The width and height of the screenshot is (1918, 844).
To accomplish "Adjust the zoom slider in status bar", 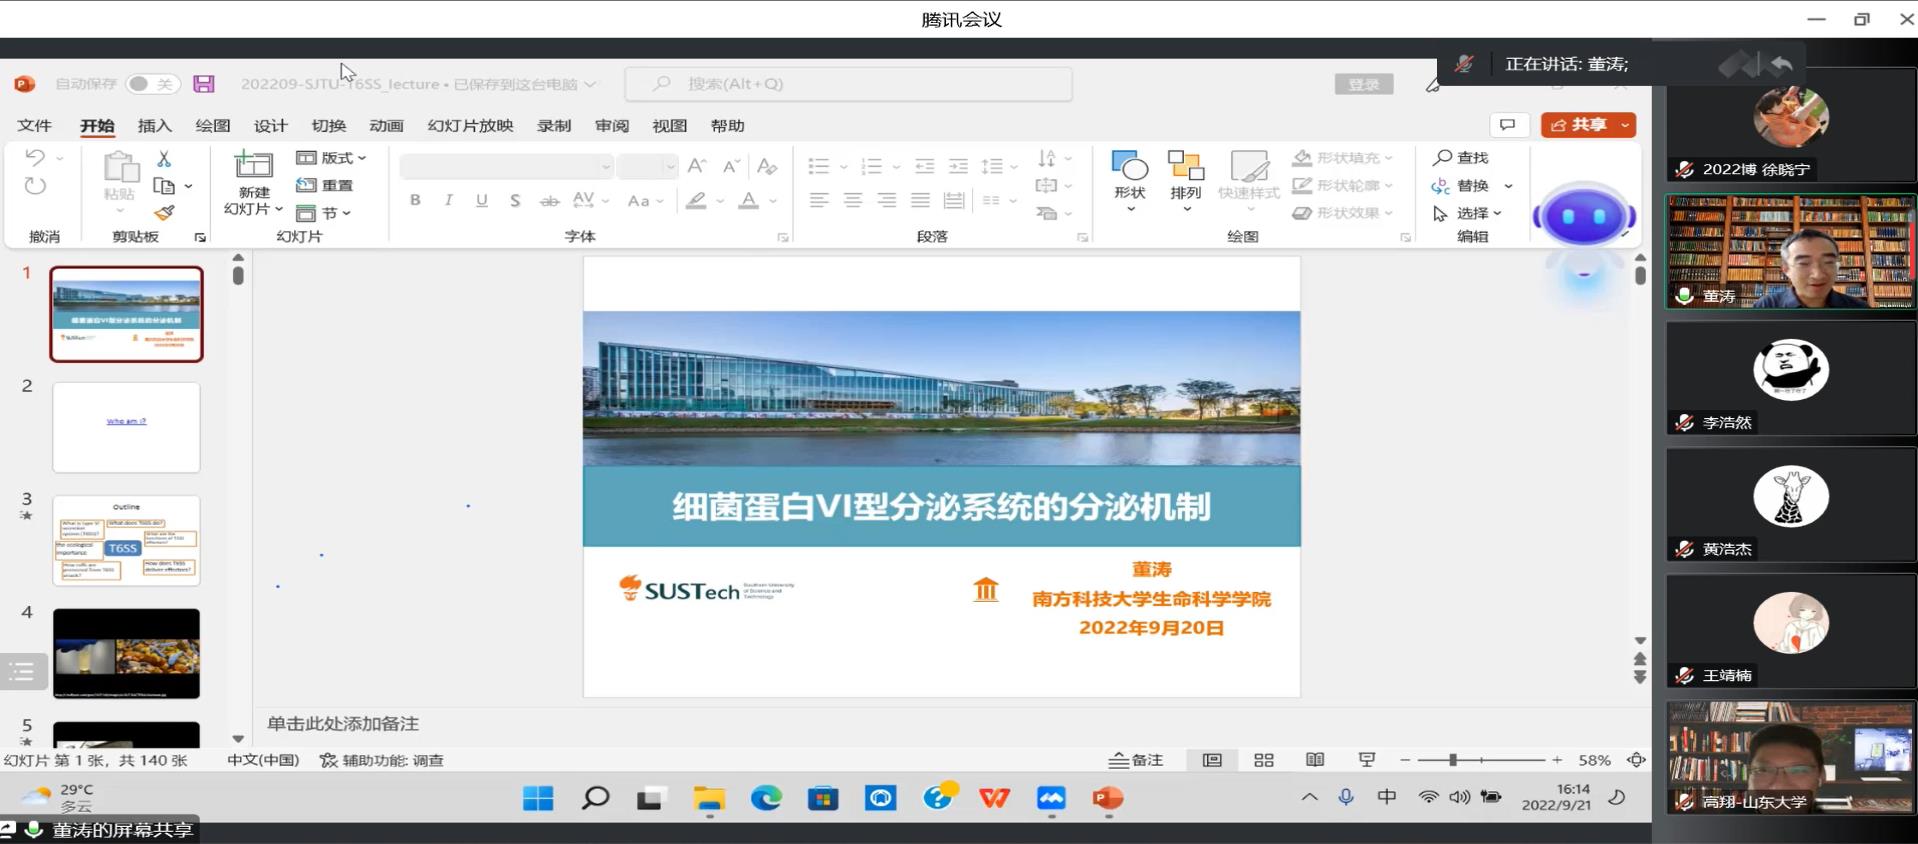I will click(1453, 760).
